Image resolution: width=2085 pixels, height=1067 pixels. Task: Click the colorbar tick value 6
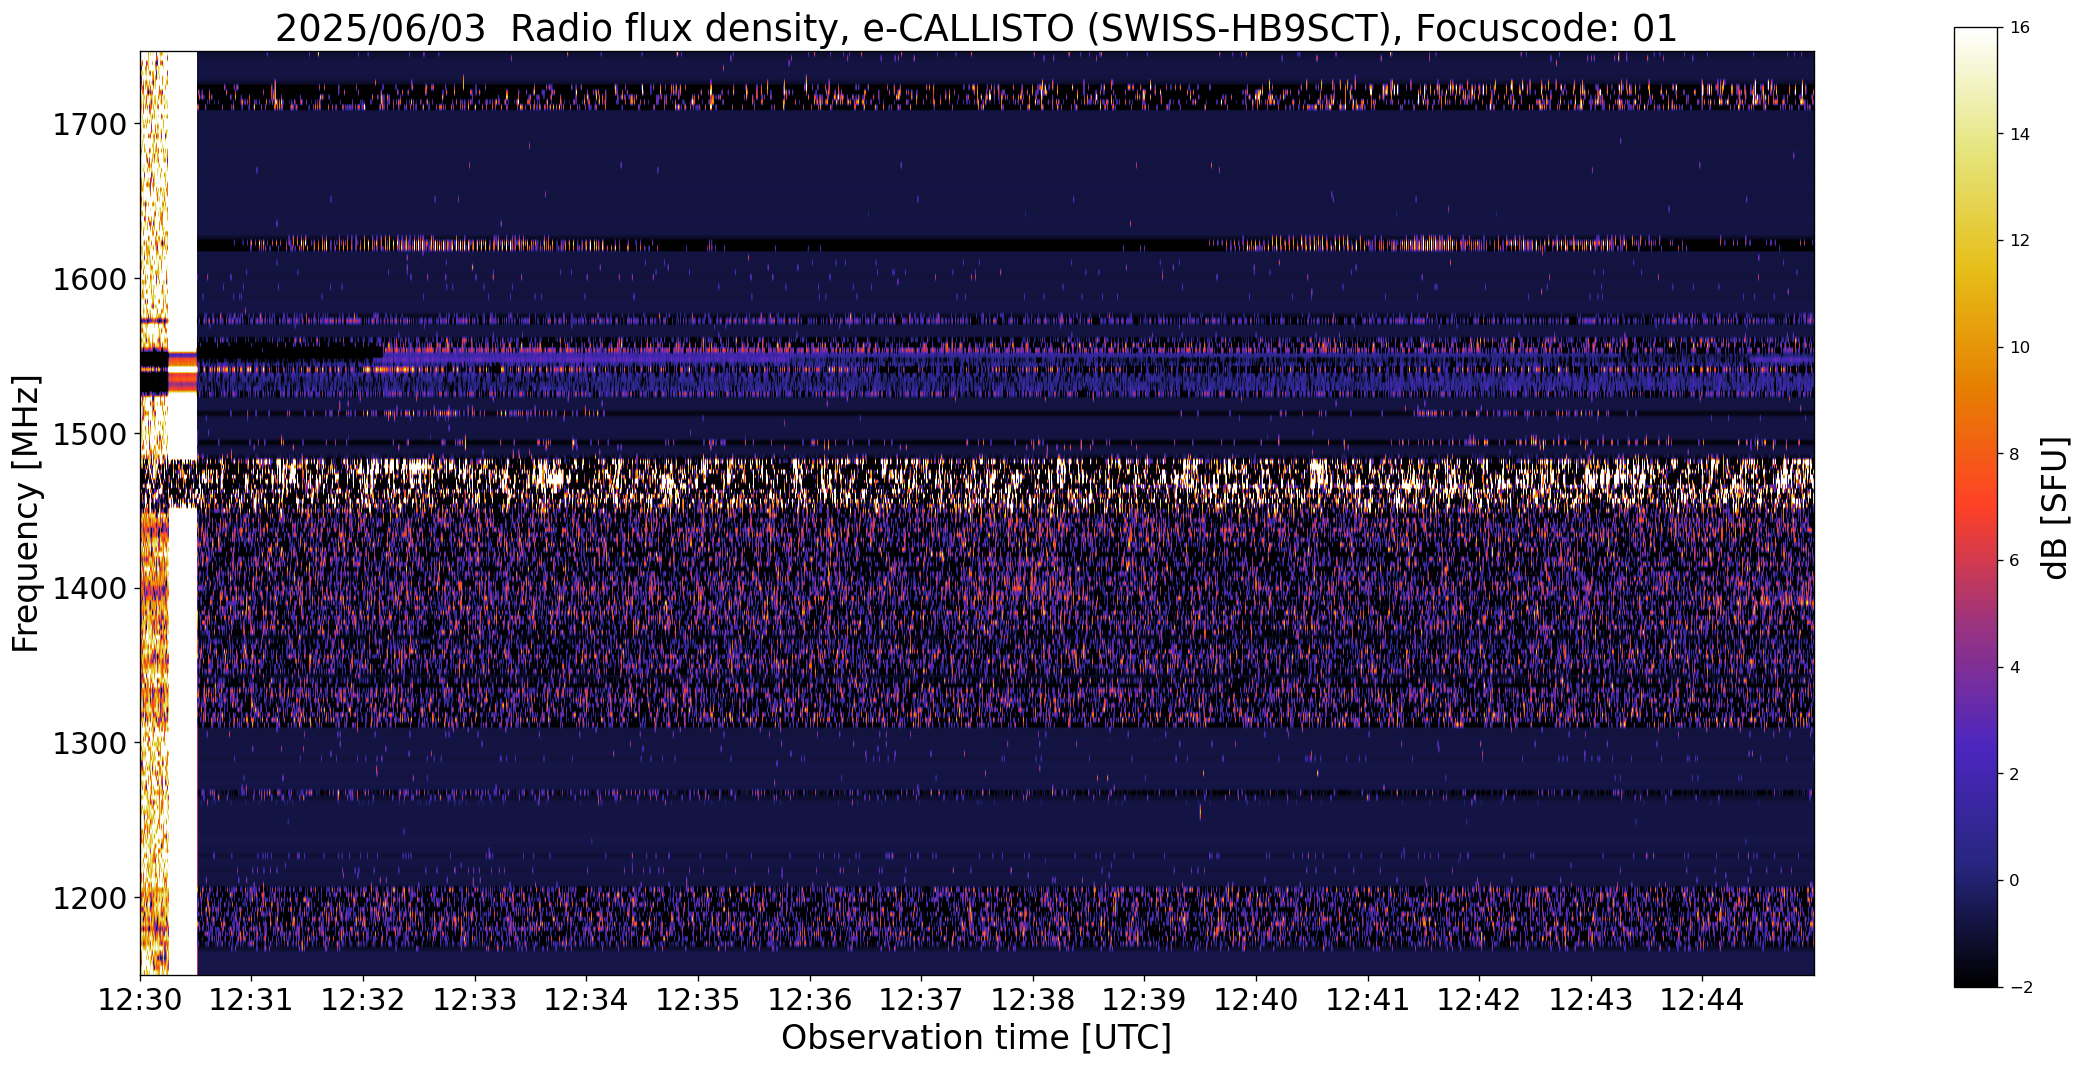[2015, 561]
